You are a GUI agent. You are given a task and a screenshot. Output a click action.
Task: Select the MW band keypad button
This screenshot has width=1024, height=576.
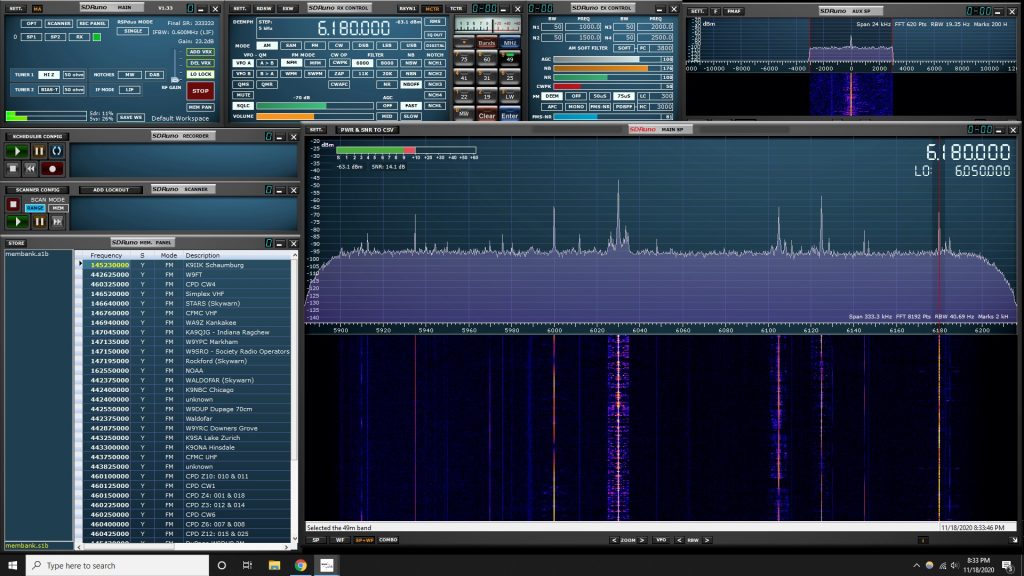pyautogui.click(x=464, y=114)
